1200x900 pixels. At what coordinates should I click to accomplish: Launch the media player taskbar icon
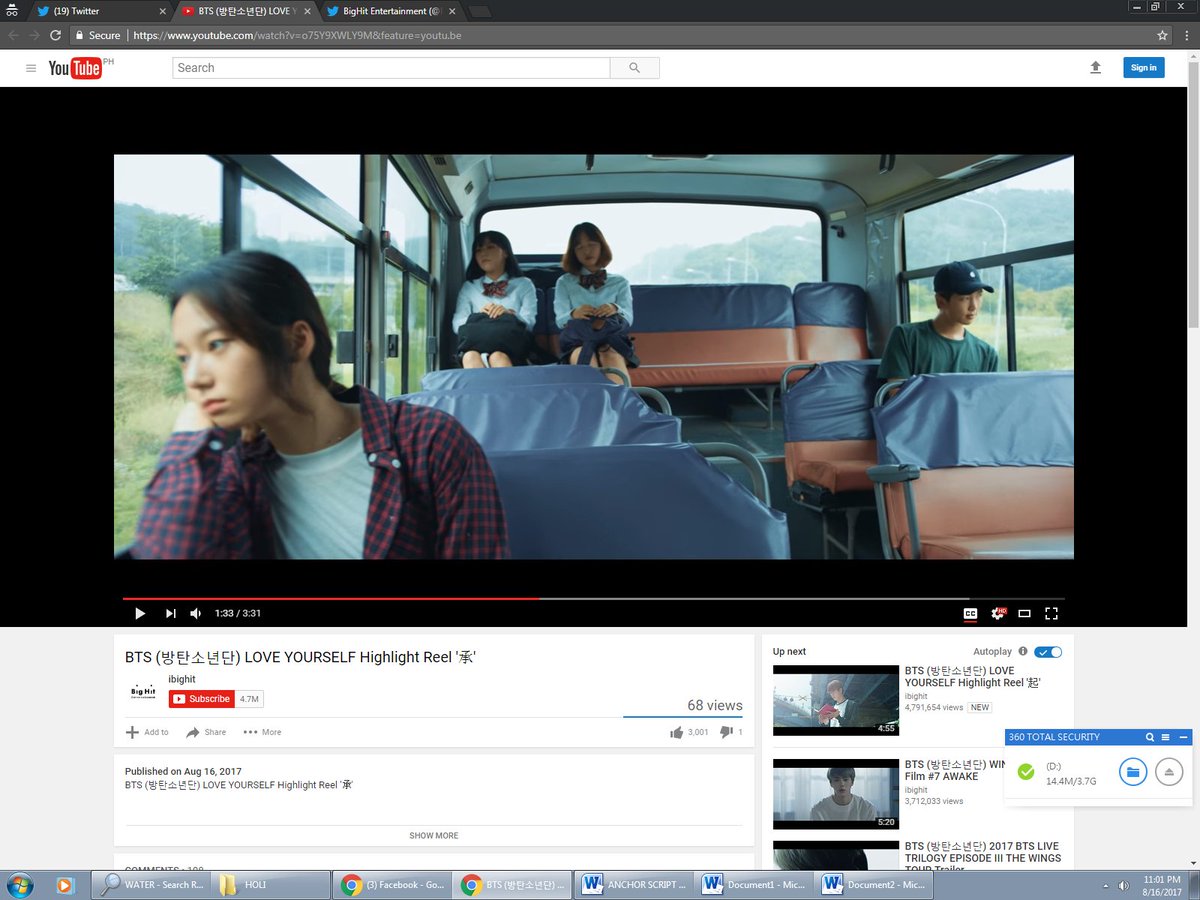point(66,885)
